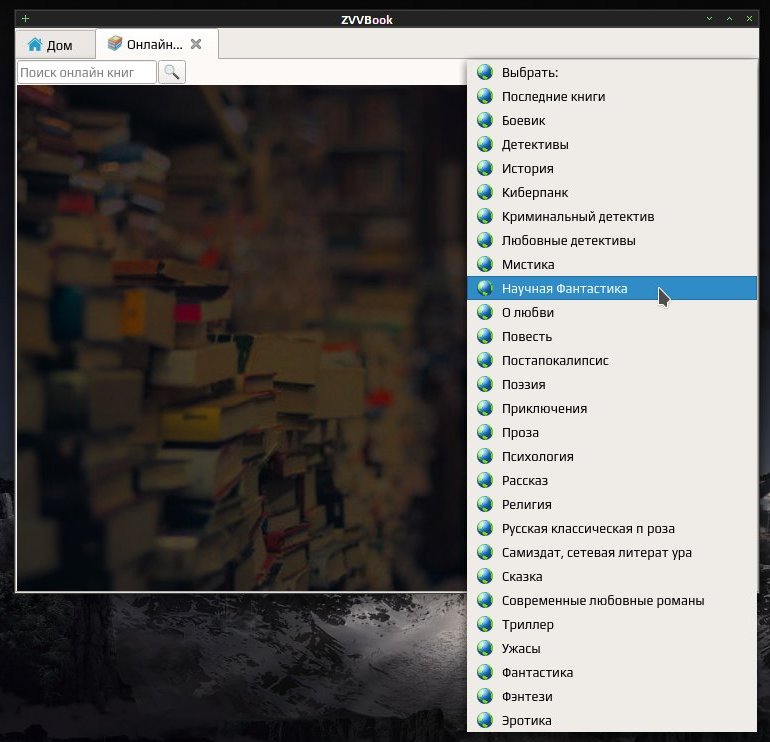This screenshot has height=742, width=770.
Task: Select Любовные детективы entry
Action: pyautogui.click(x=612, y=241)
